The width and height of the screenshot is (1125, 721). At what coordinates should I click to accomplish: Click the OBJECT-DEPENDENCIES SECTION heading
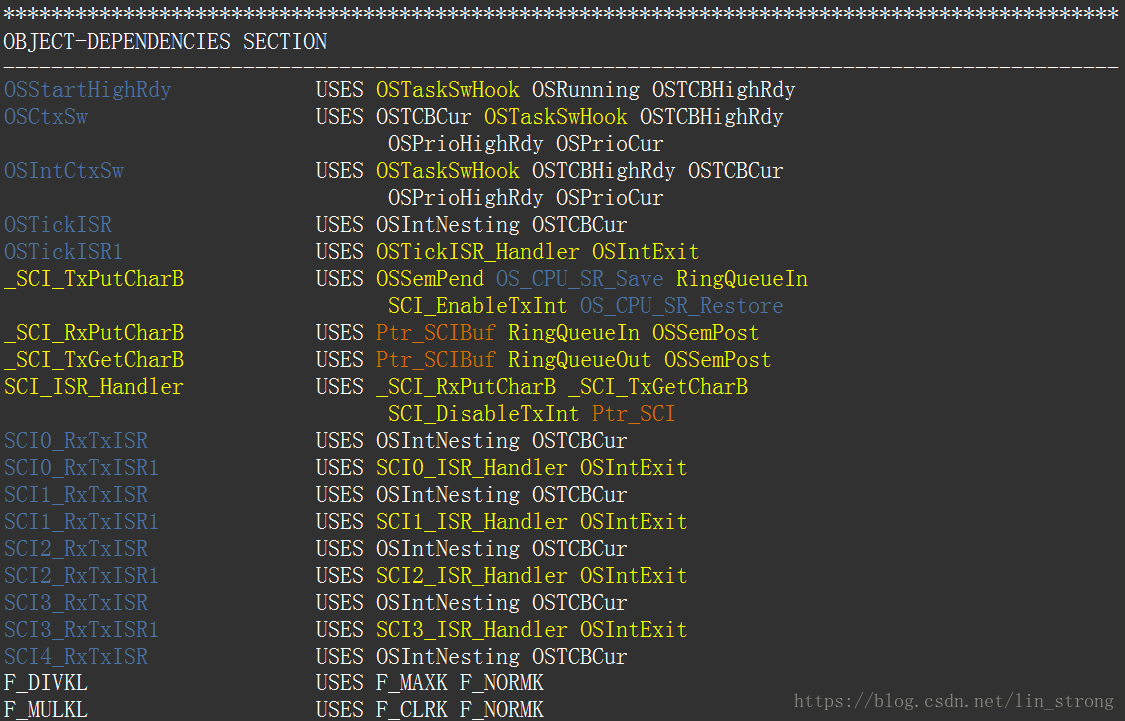[x=165, y=42]
